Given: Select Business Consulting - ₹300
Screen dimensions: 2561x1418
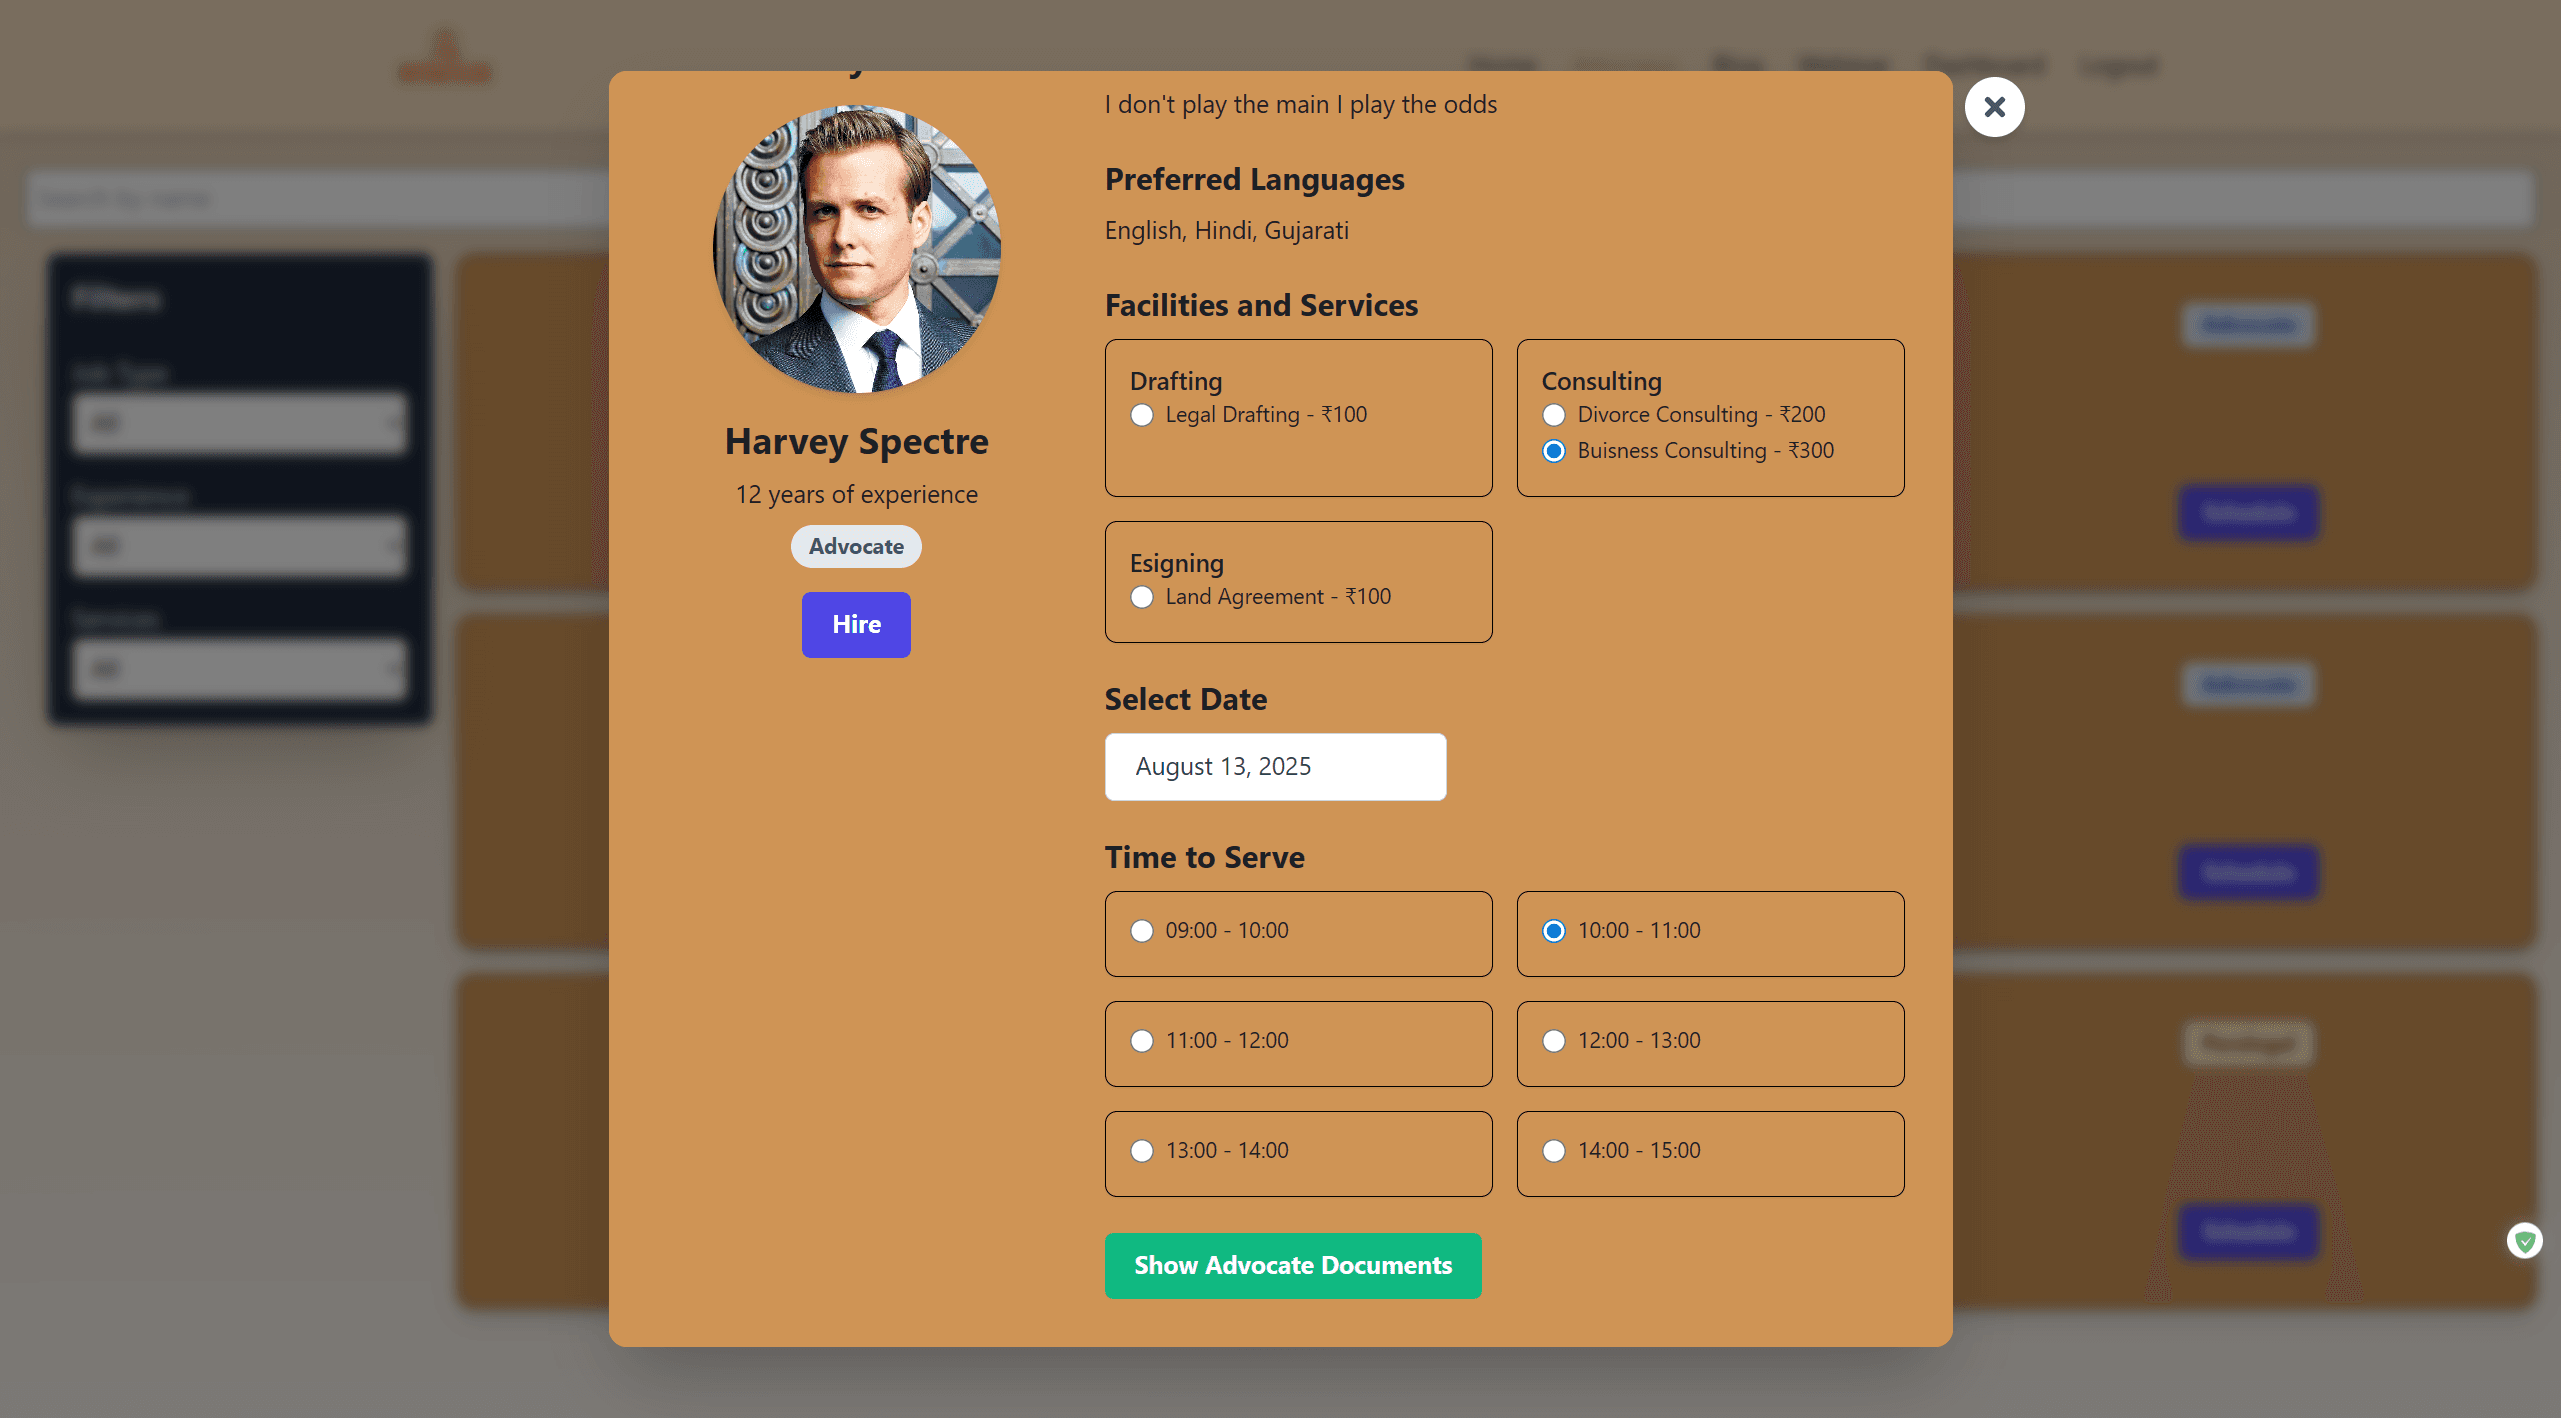Looking at the screenshot, I should pyautogui.click(x=1553, y=451).
